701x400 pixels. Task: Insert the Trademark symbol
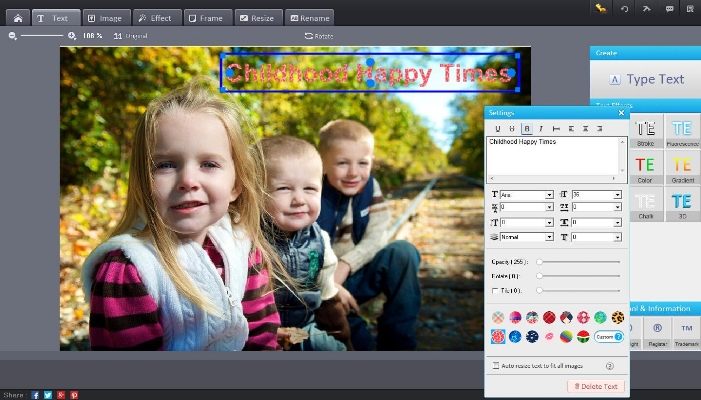point(687,333)
